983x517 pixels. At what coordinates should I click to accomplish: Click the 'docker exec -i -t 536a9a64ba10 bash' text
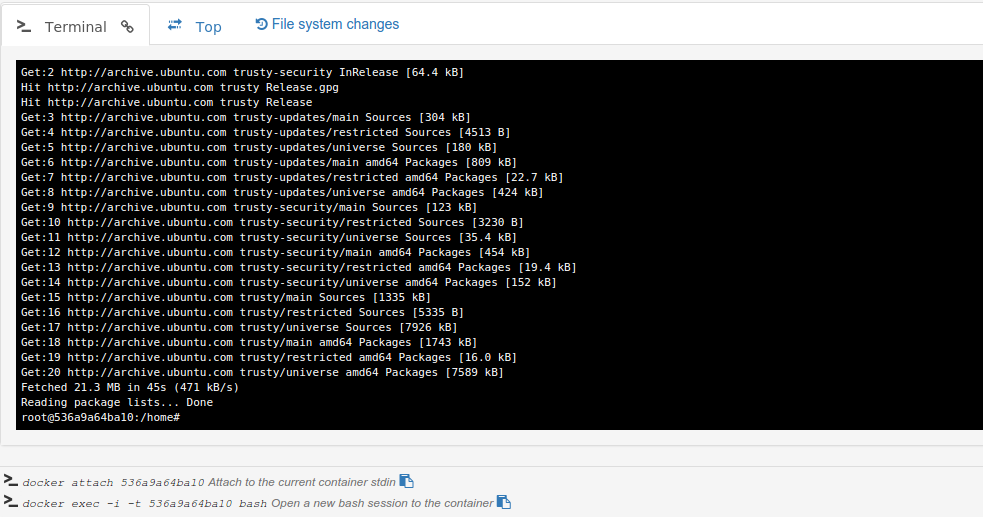point(145,503)
